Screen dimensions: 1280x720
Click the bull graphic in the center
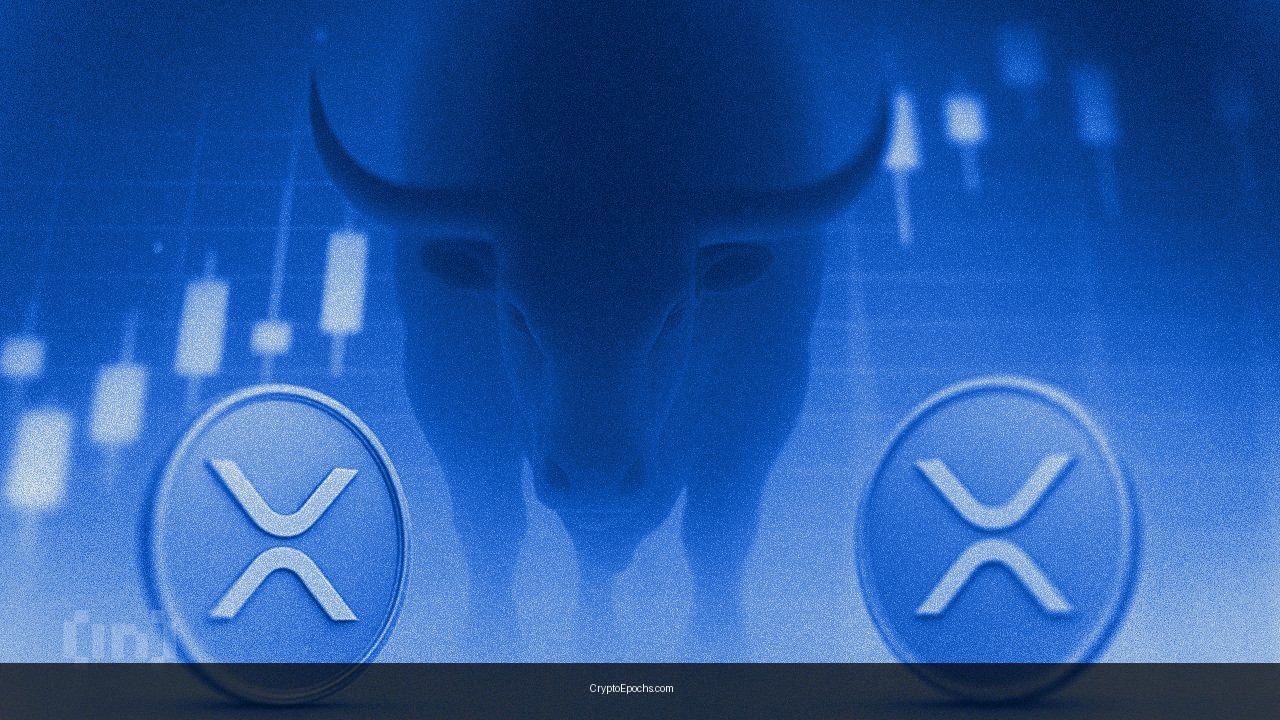tap(600, 300)
